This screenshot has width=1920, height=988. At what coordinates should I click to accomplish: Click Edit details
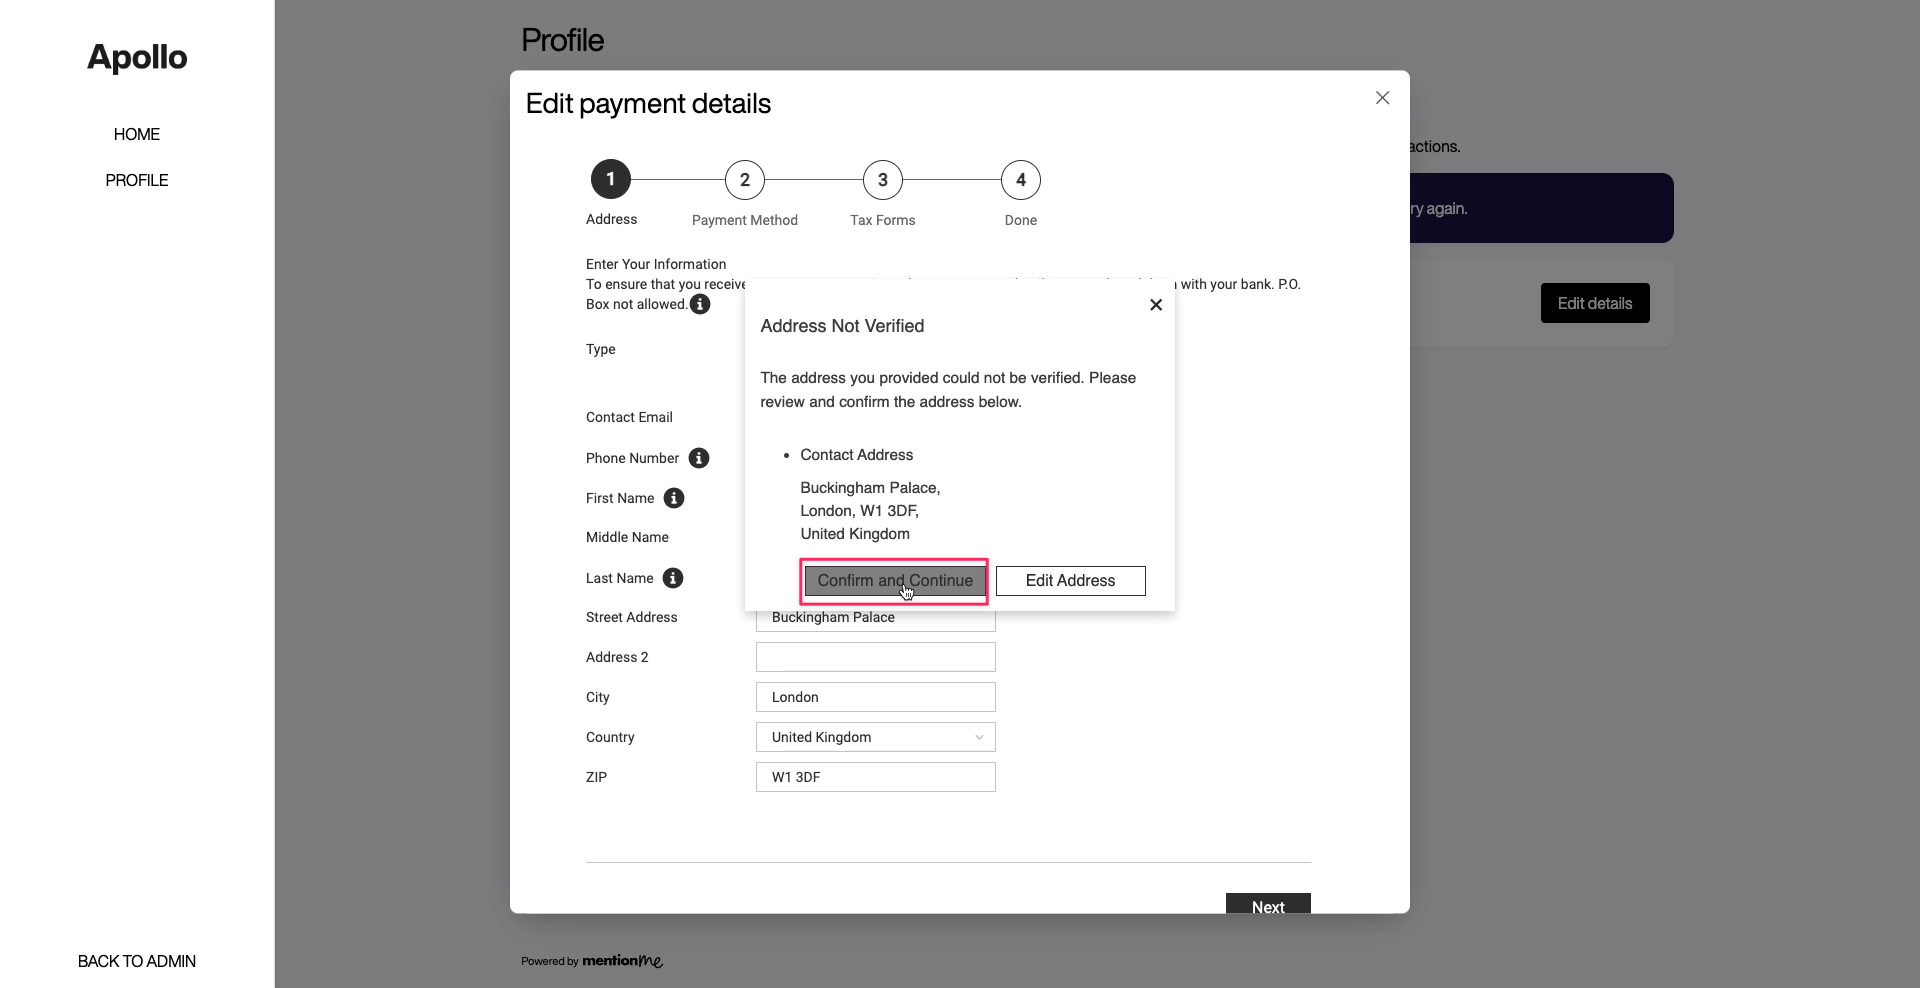[x=1594, y=303]
